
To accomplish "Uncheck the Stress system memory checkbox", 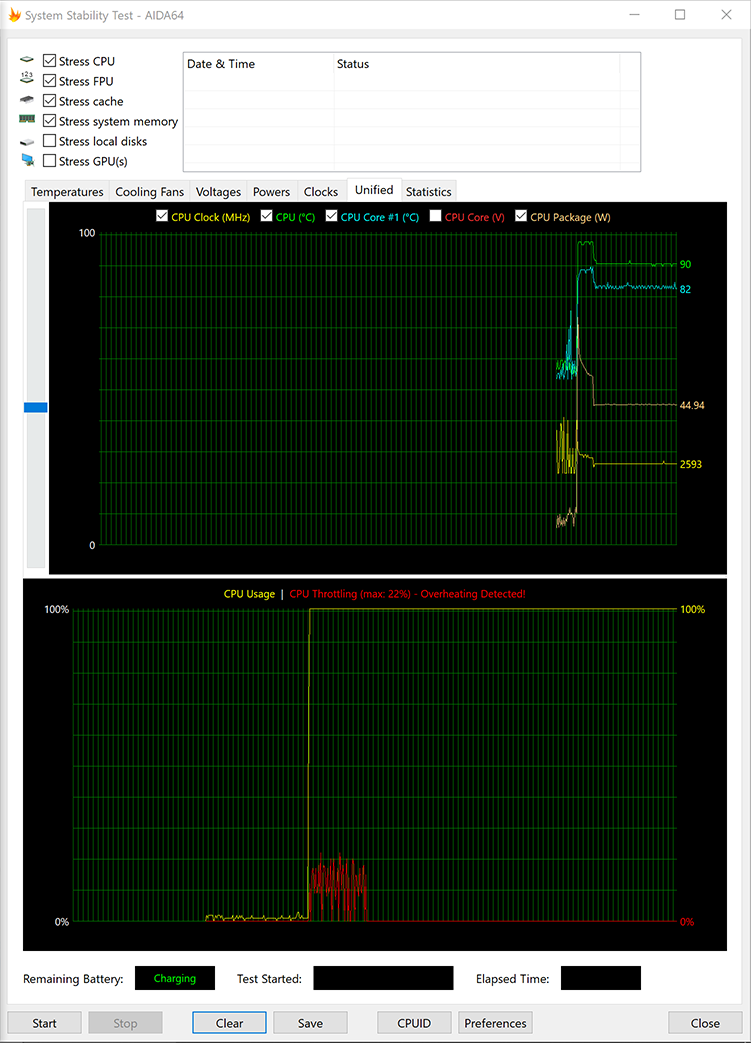I will click(49, 120).
